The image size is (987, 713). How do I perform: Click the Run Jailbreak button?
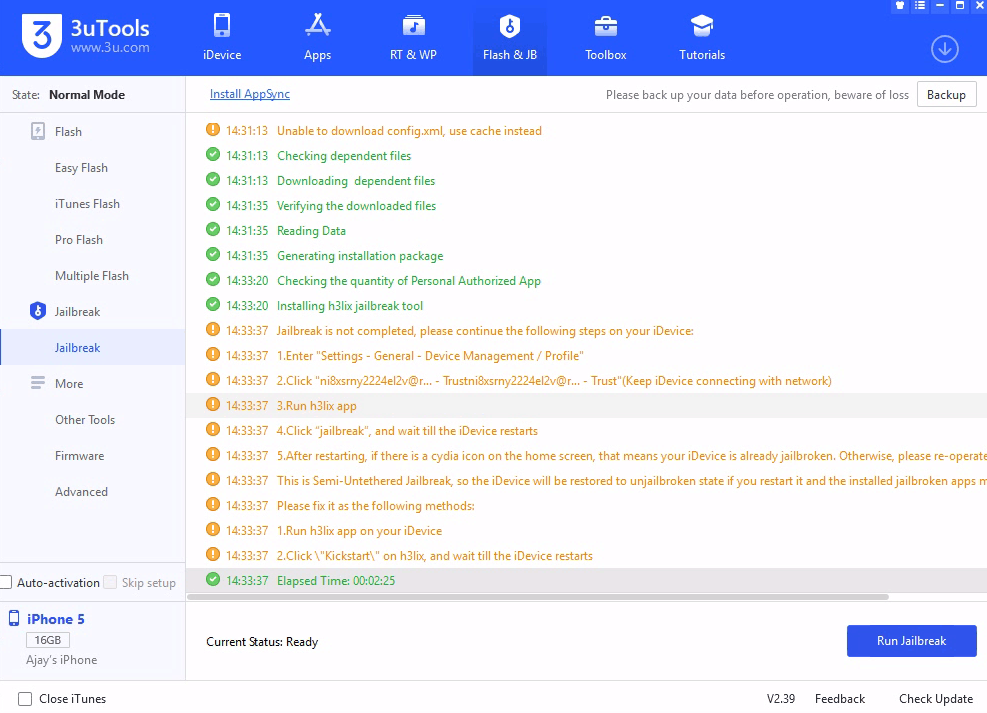(911, 641)
